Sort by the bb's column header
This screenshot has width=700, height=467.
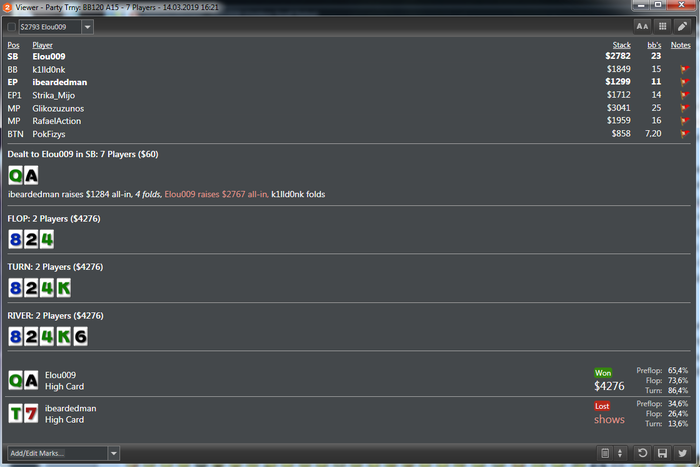click(x=654, y=45)
